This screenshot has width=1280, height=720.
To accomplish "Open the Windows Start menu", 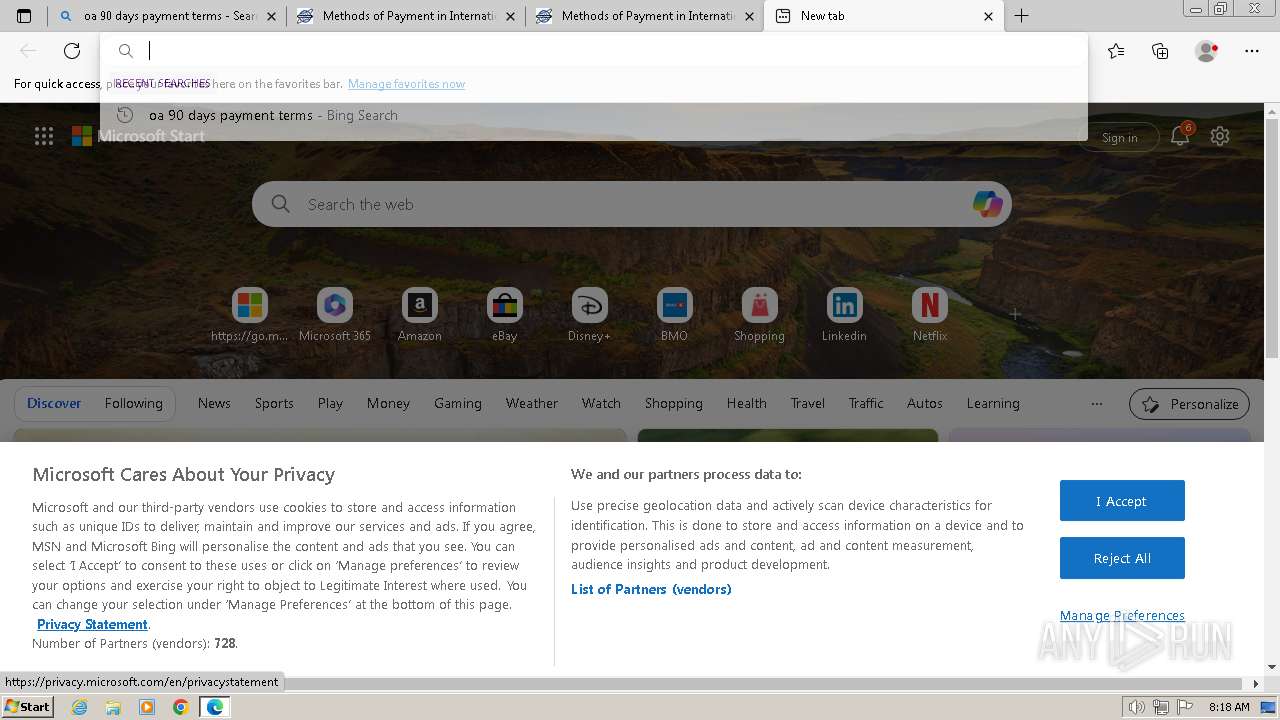I will [28, 706].
